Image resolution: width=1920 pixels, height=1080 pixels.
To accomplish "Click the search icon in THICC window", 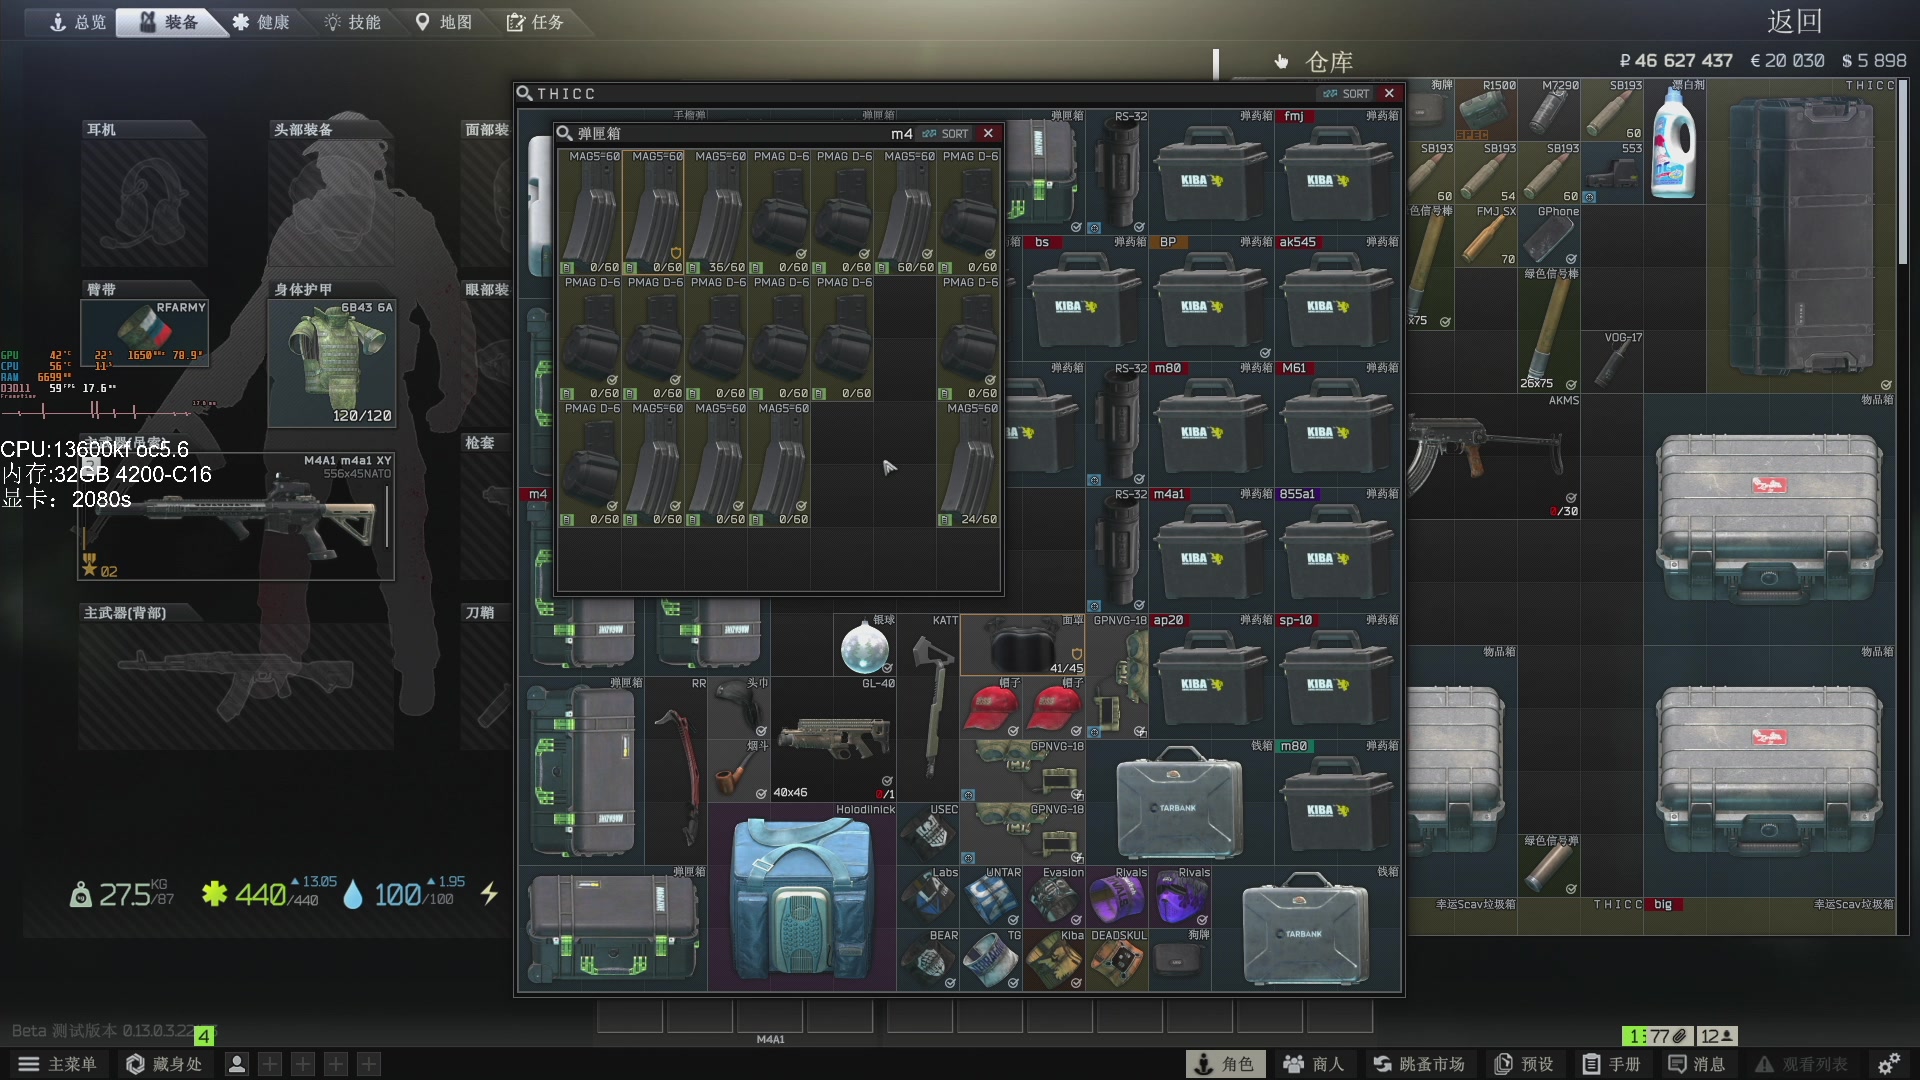I will point(525,93).
